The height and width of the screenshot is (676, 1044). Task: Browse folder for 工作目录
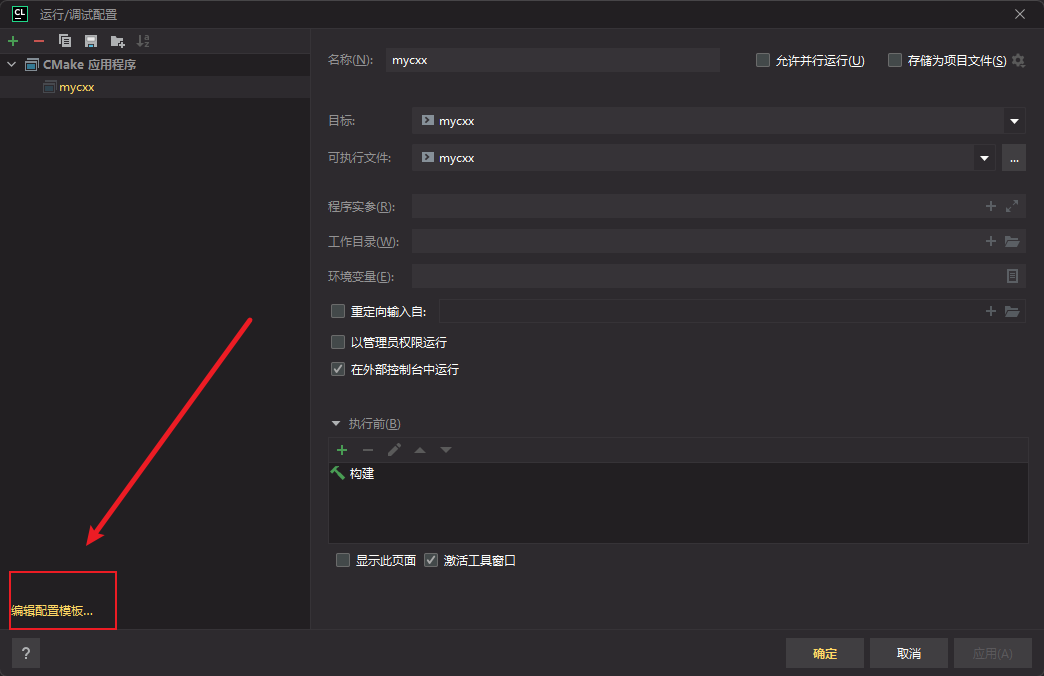(x=1012, y=241)
